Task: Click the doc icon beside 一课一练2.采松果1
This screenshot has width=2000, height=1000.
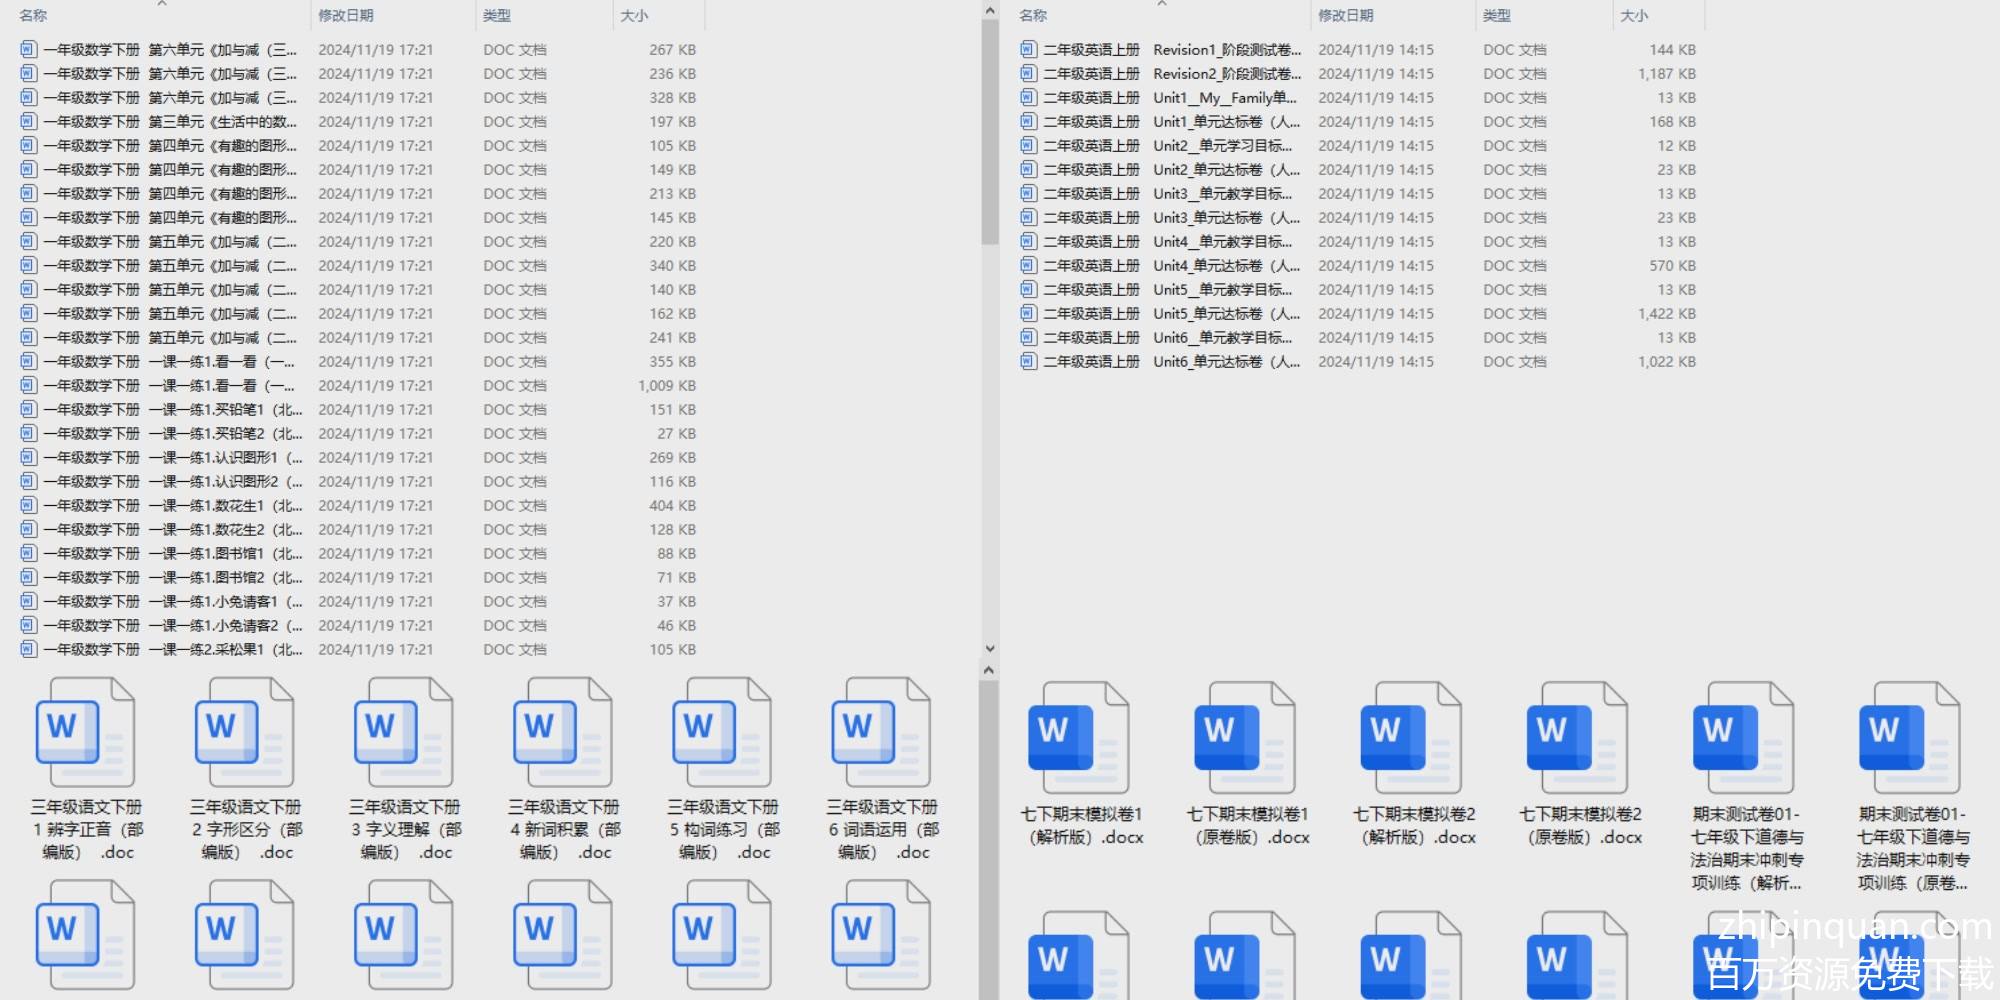Action: pos(28,649)
